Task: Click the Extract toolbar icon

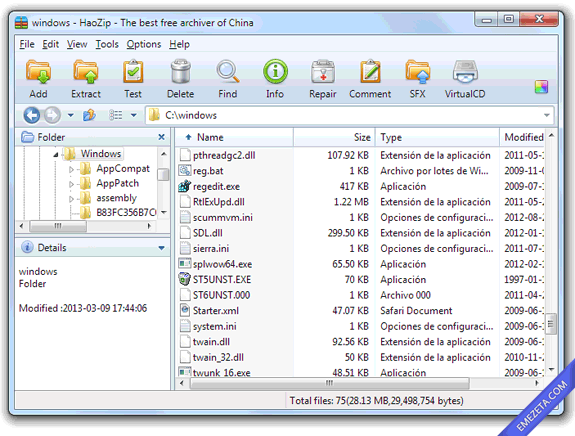Action: point(86,72)
